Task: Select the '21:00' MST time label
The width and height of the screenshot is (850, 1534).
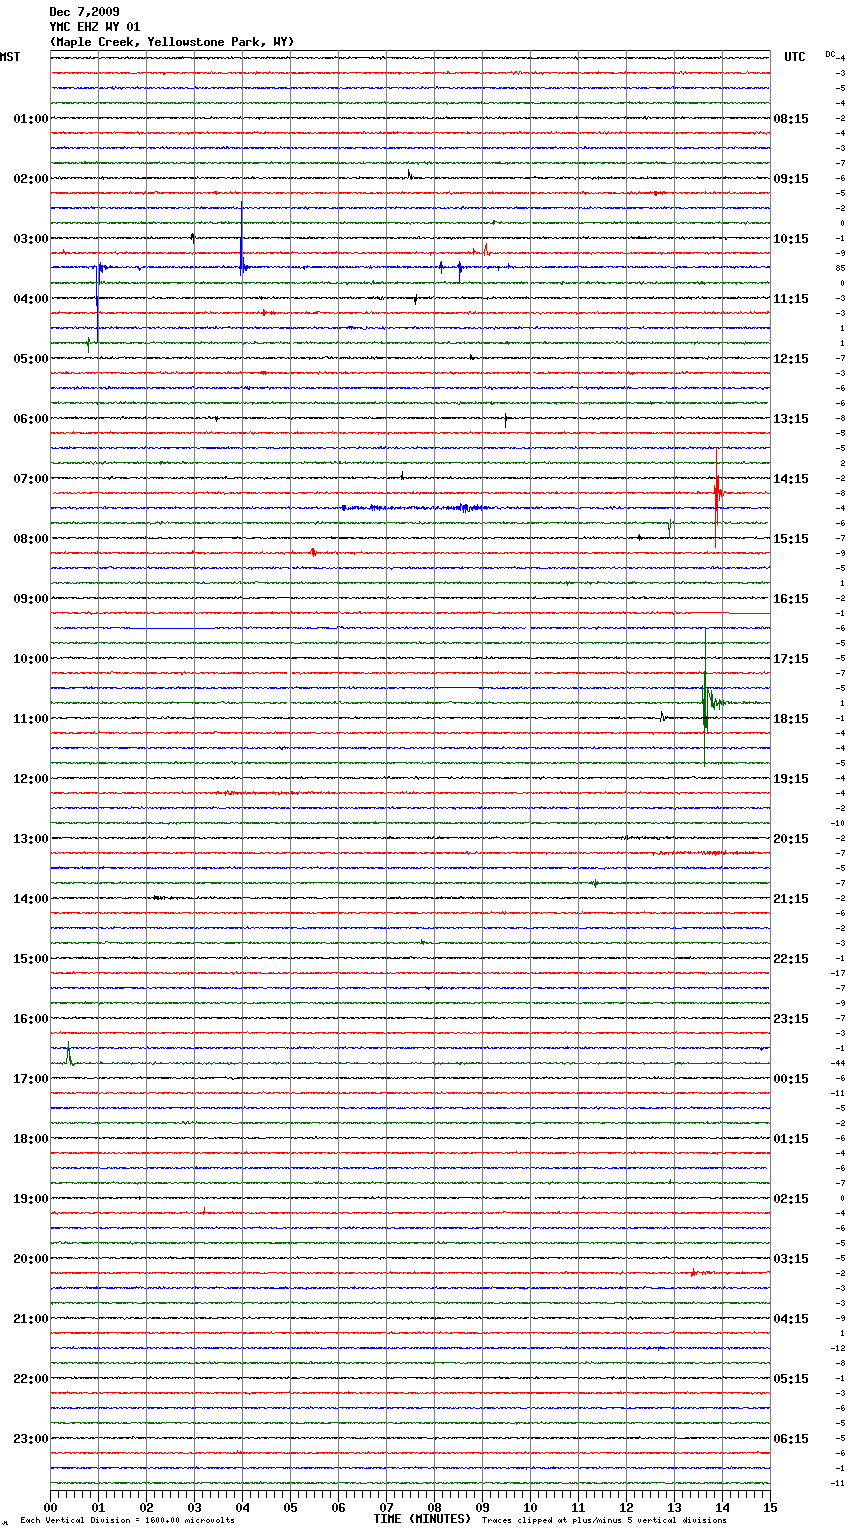Action: pos(31,1319)
